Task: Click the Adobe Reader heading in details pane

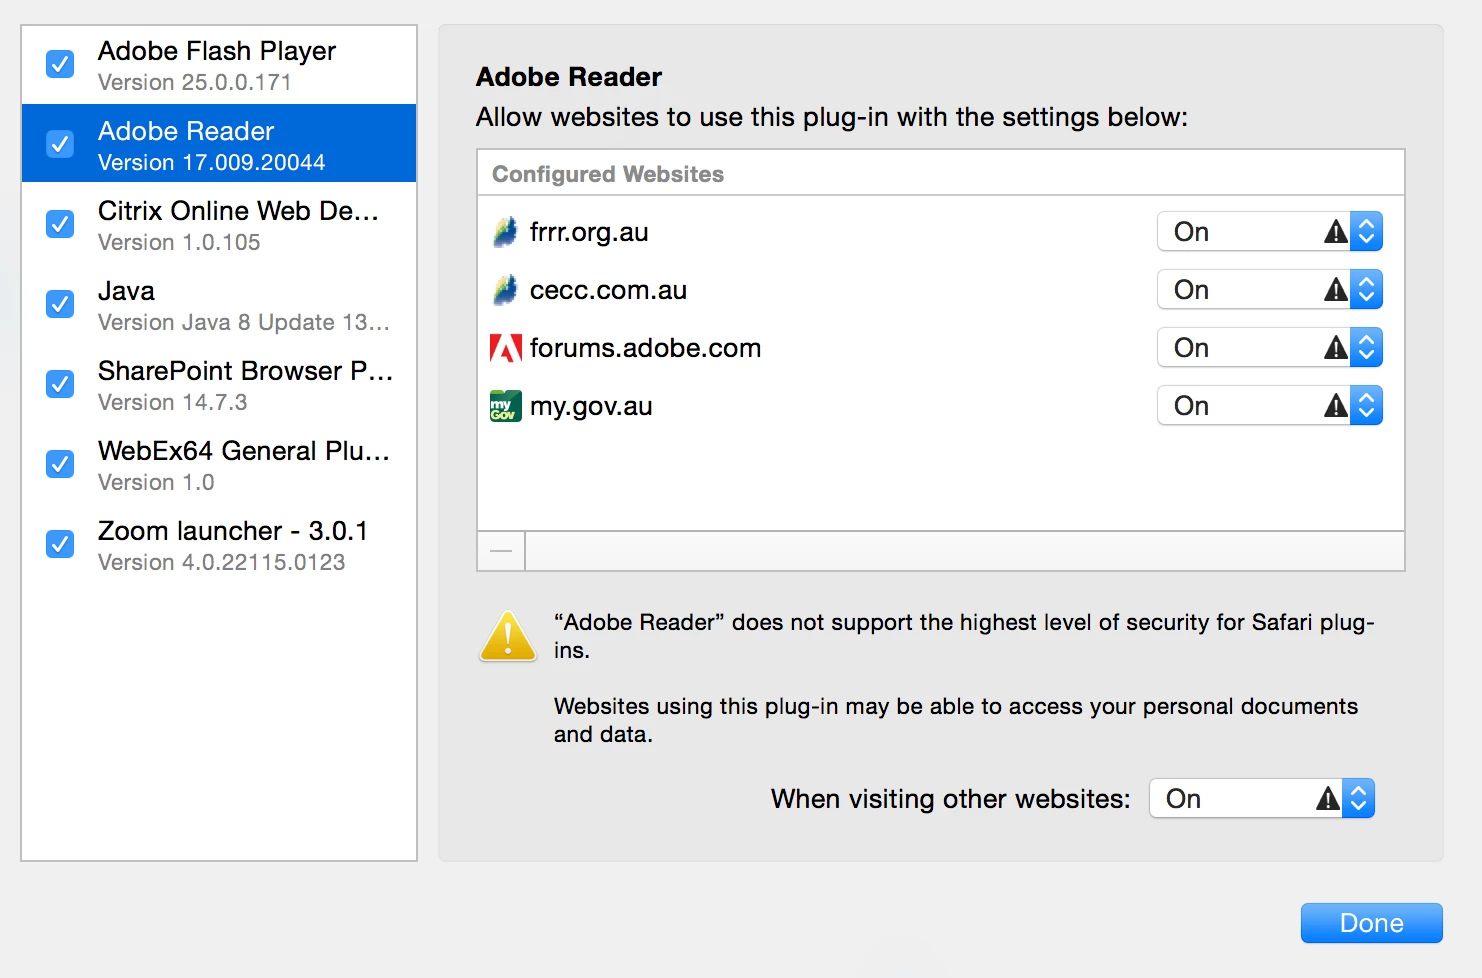Action: 568,77
